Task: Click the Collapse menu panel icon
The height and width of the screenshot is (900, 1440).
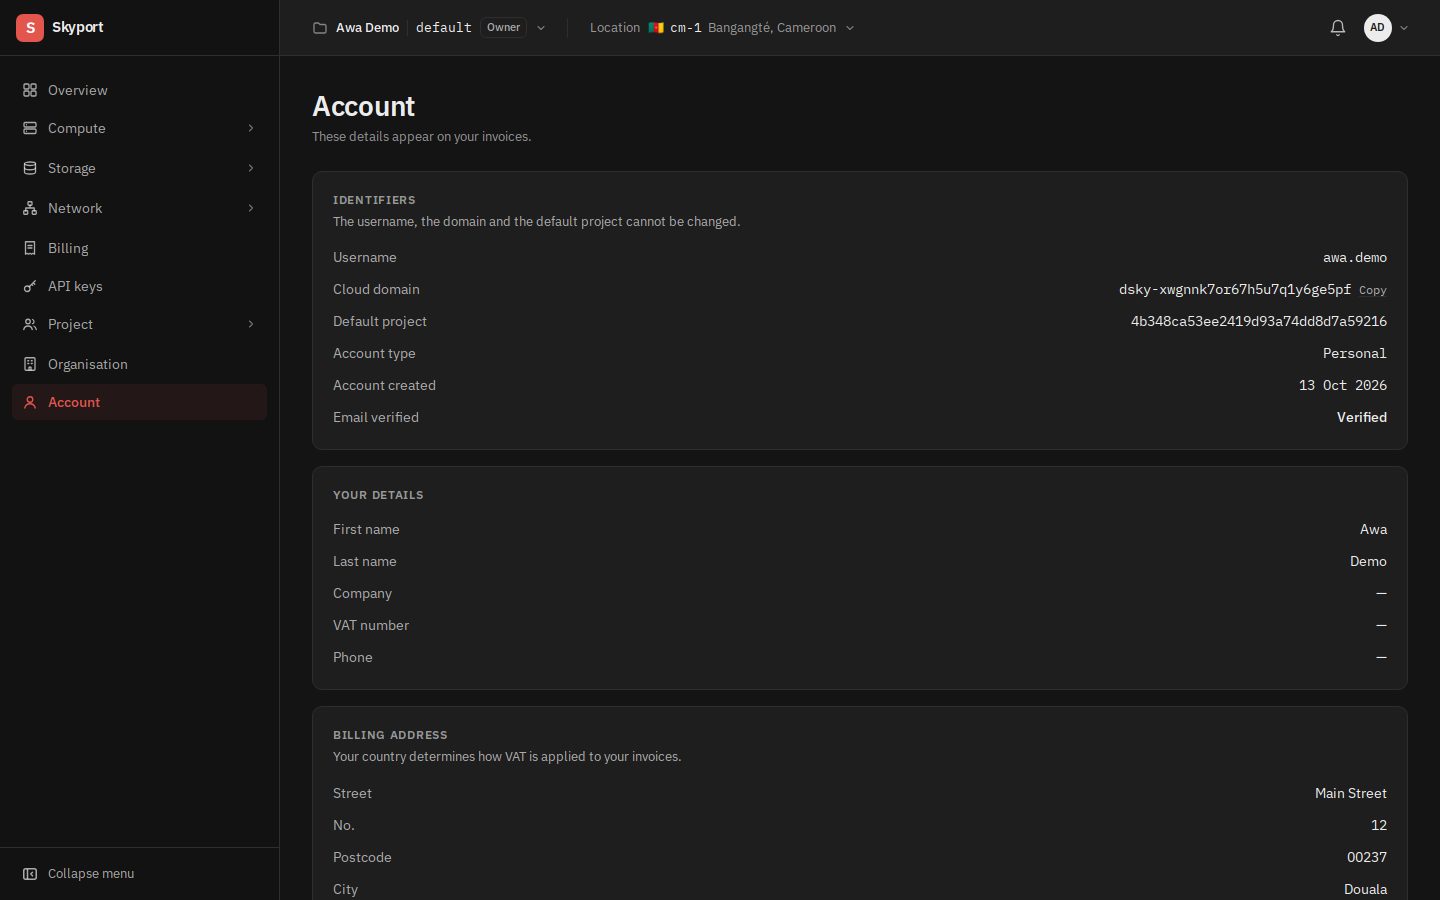Action: tap(30, 874)
